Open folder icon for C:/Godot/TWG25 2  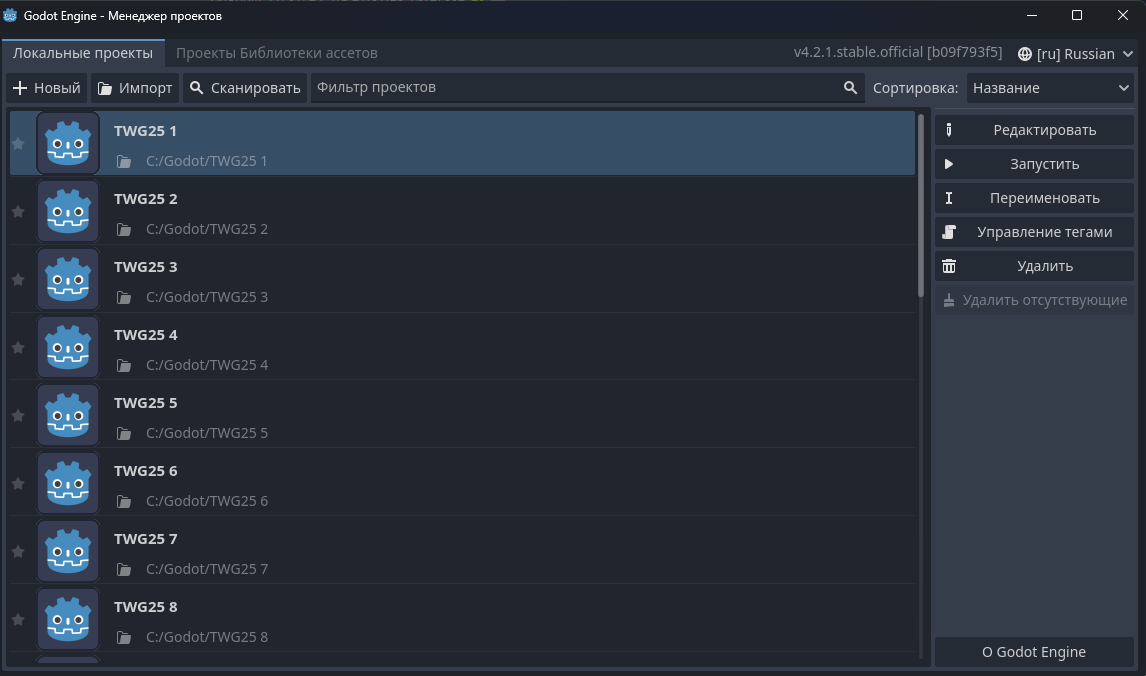(124, 229)
